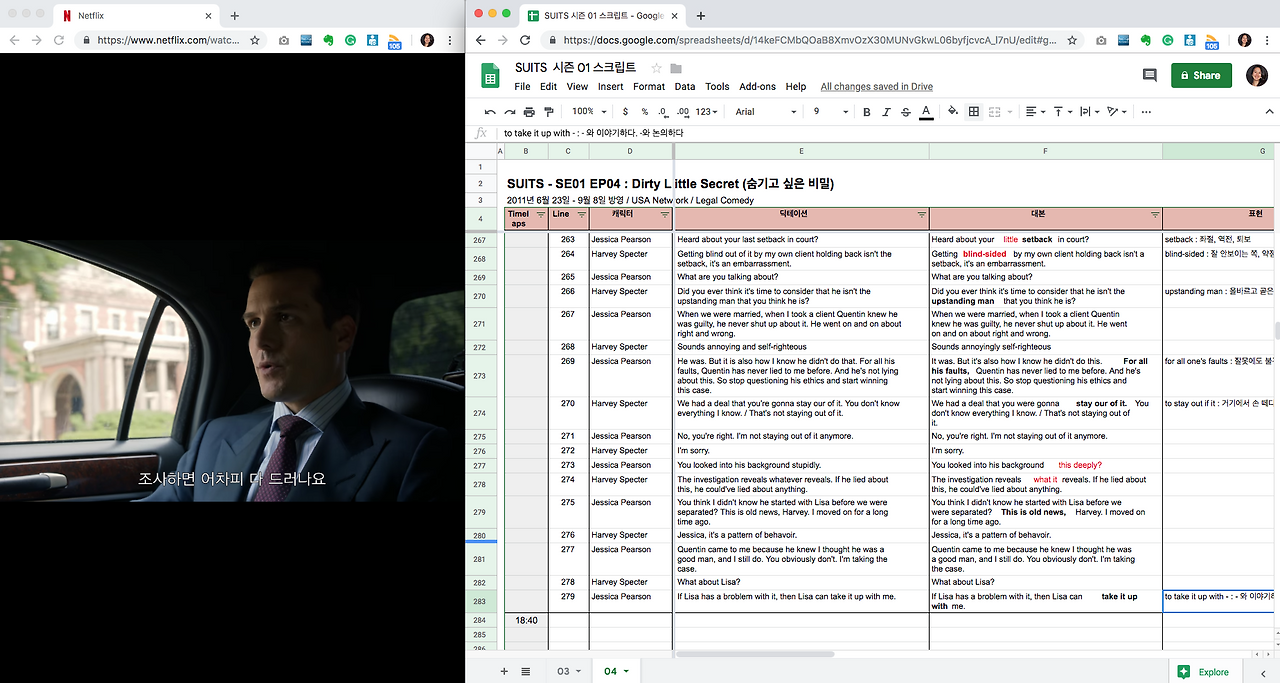Click the Undo arrow in Sheets toolbar
Viewport: 1280px width, 683px height.
[490, 112]
